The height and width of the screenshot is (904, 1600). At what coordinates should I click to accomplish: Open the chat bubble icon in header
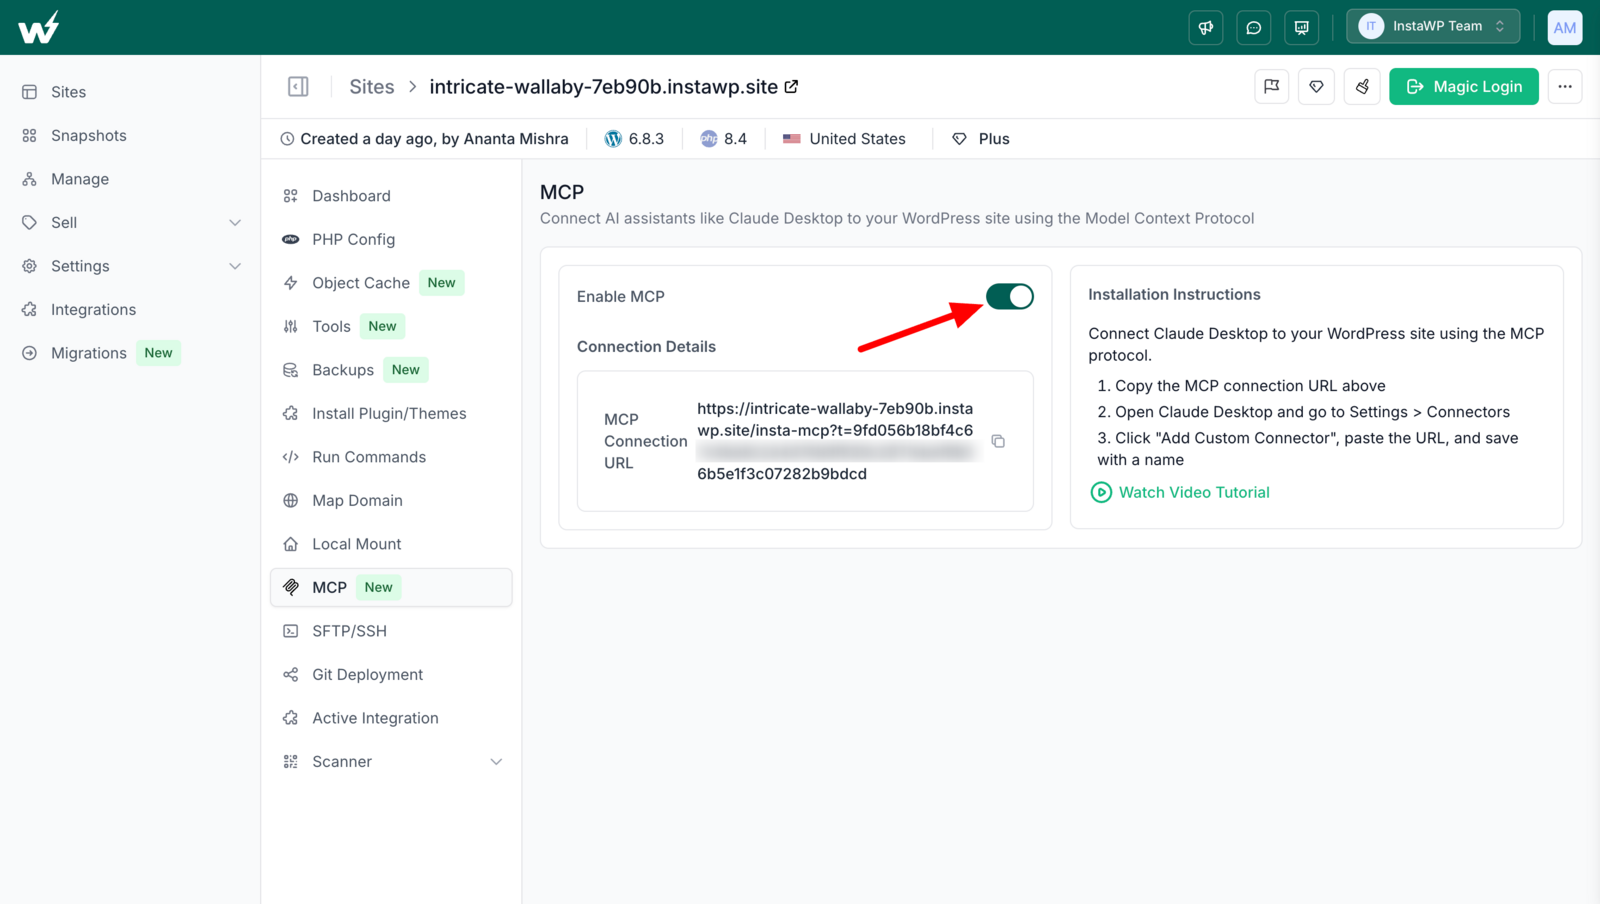click(1254, 27)
